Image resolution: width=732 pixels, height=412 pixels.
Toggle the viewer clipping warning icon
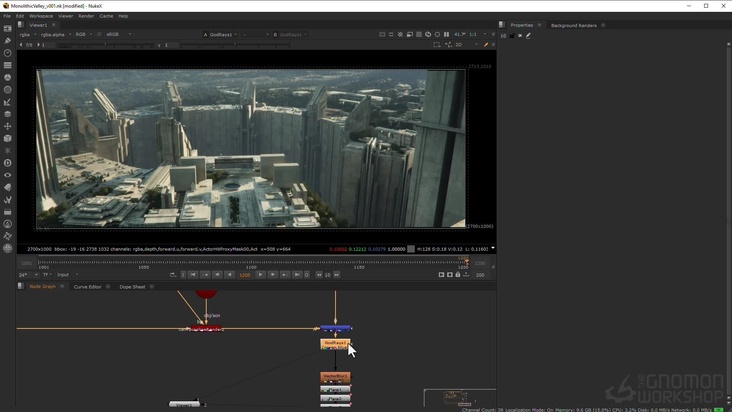pos(400,34)
